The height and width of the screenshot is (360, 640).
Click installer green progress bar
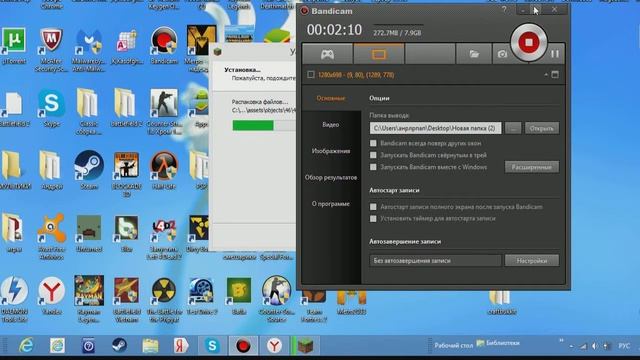[x=253, y=125]
